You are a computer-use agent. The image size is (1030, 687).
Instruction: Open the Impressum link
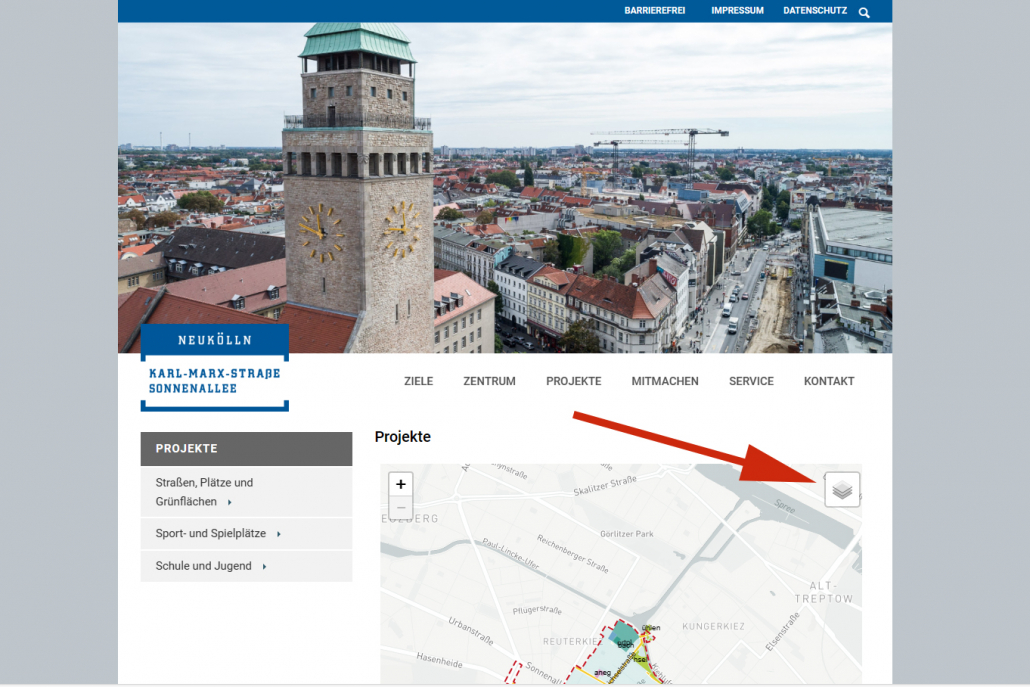(x=737, y=11)
